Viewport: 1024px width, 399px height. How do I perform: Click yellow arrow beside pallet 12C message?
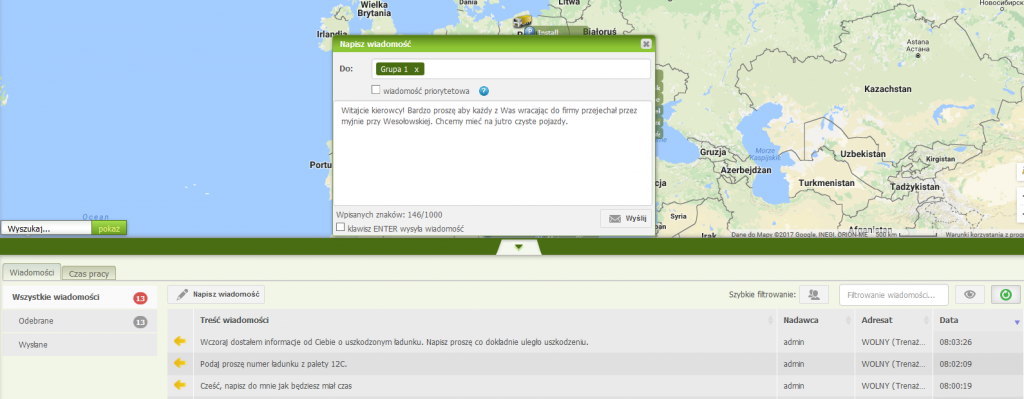[x=180, y=363]
